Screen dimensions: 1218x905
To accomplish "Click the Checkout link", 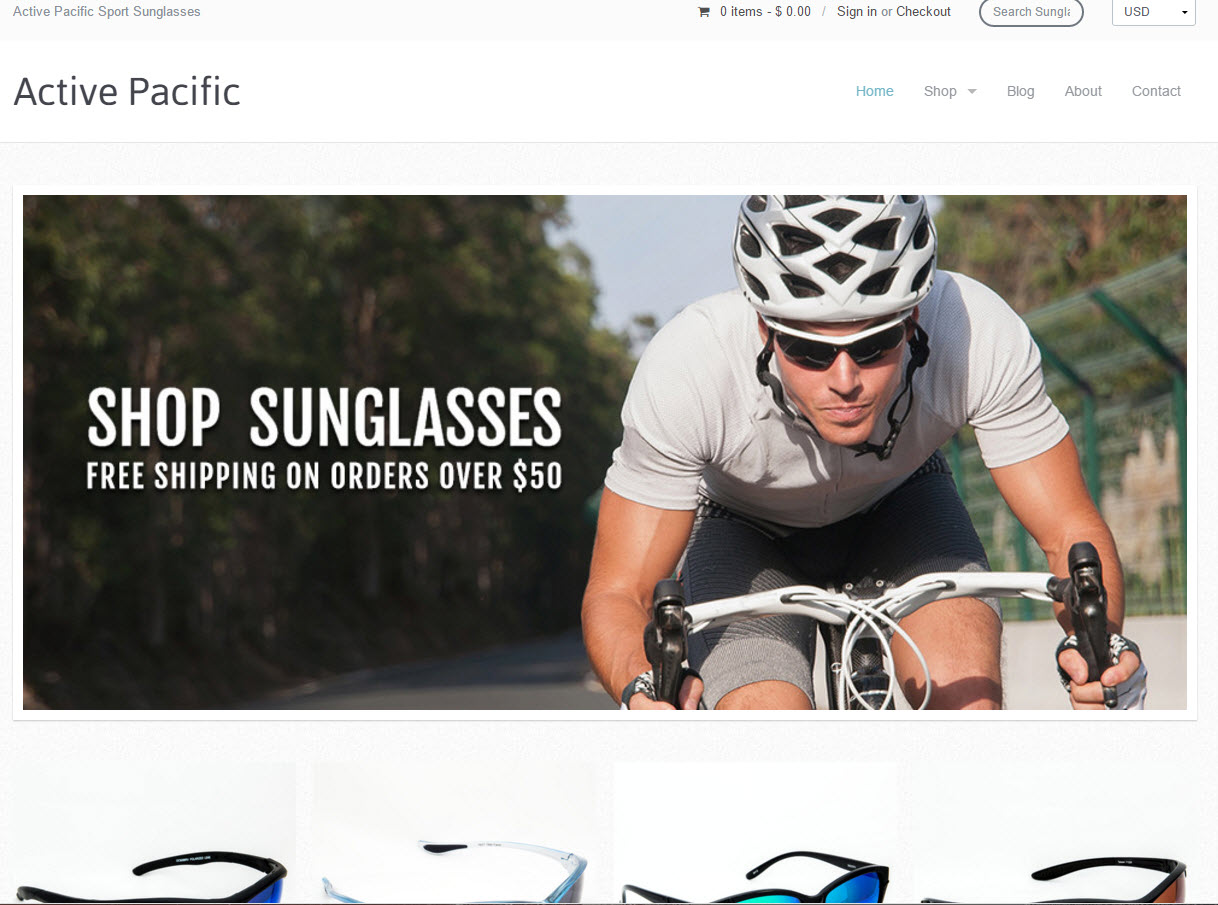I will 923,12.
